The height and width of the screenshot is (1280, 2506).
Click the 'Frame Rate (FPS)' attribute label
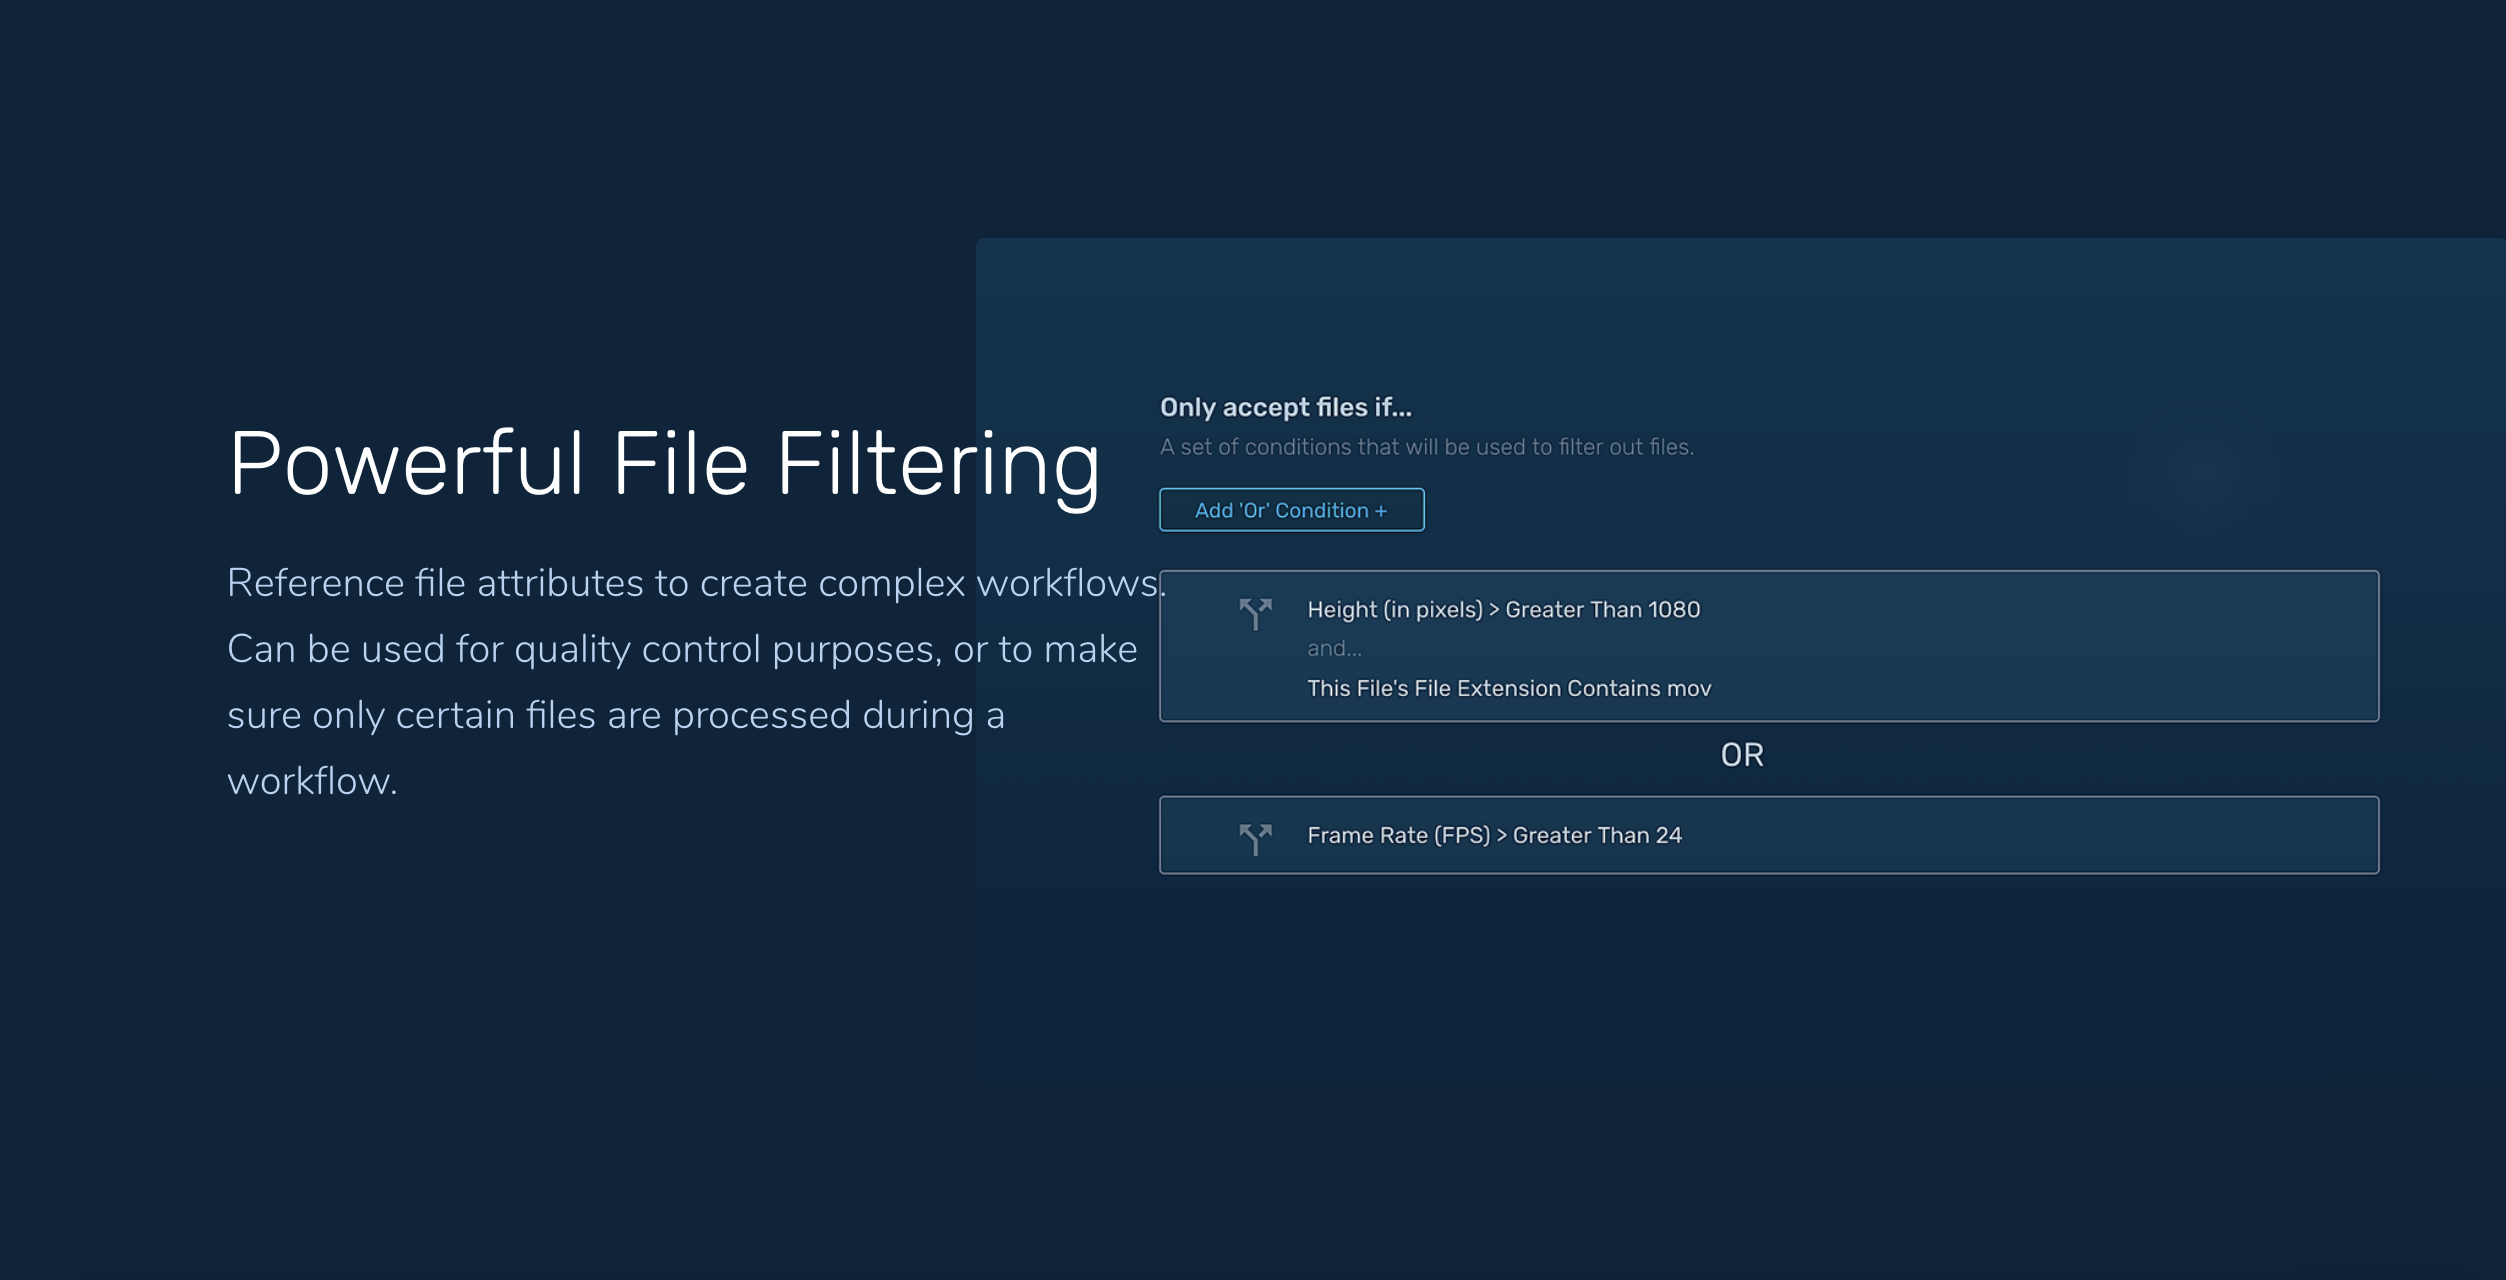coord(1398,835)
